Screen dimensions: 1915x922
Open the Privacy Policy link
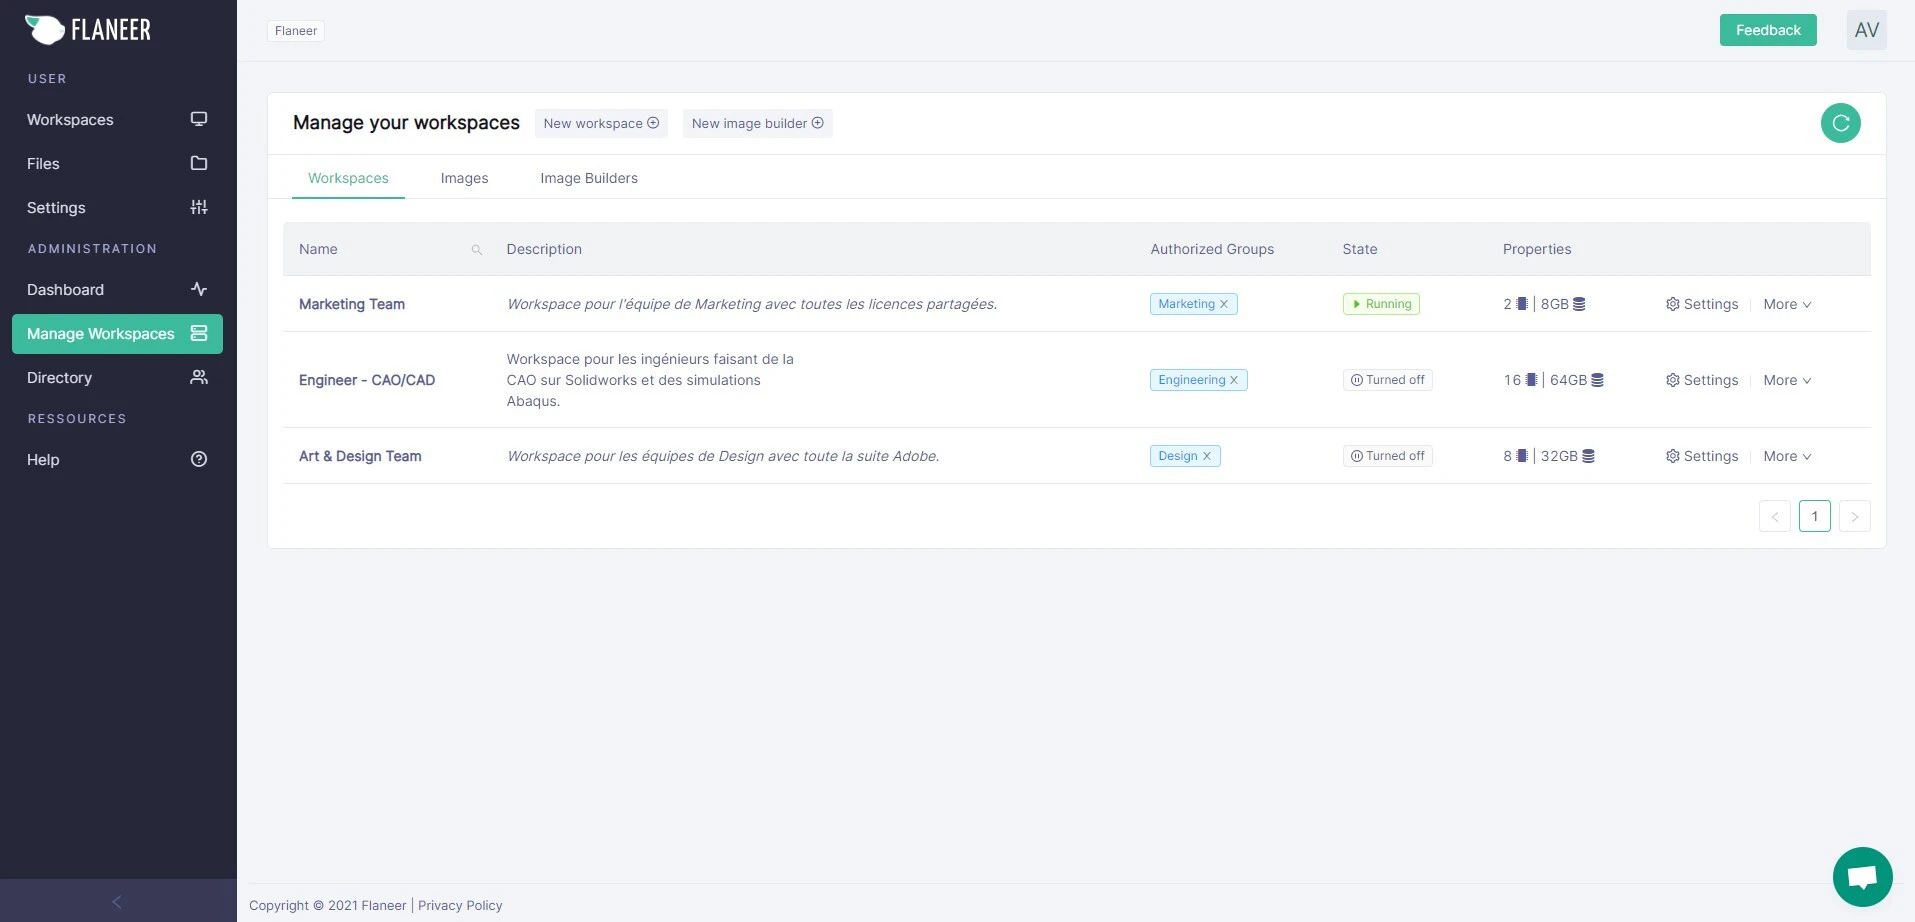pyautogui.click(x=459, y=905)
